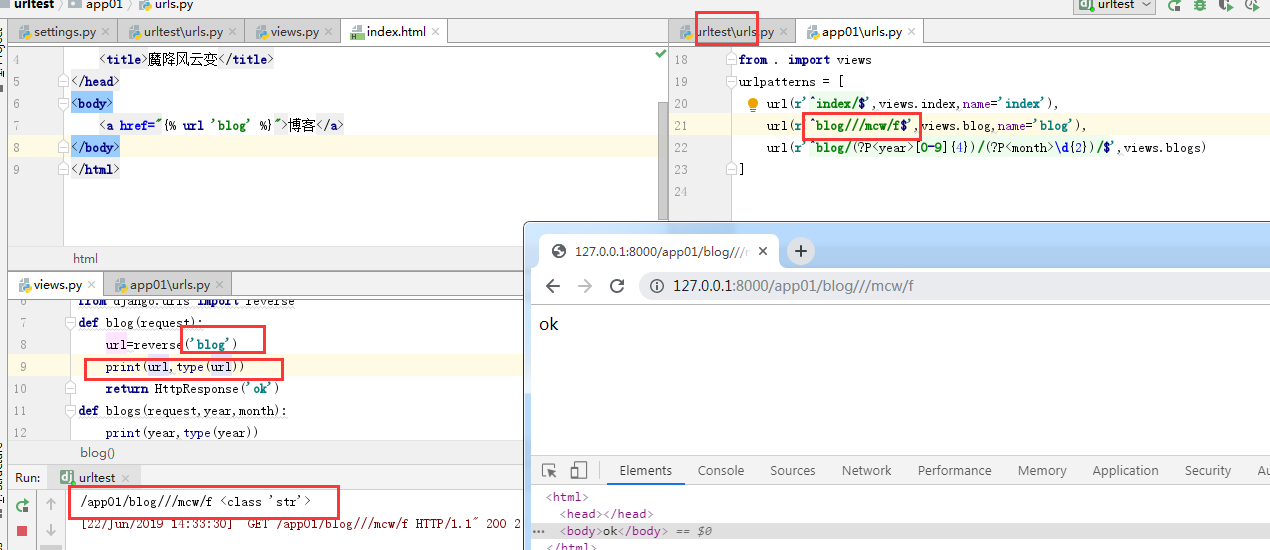The image size is (1270, 550).
Task: Click the blog() breadcrumb below views.py
Action: pyautogui.click(x=97, y=452)
